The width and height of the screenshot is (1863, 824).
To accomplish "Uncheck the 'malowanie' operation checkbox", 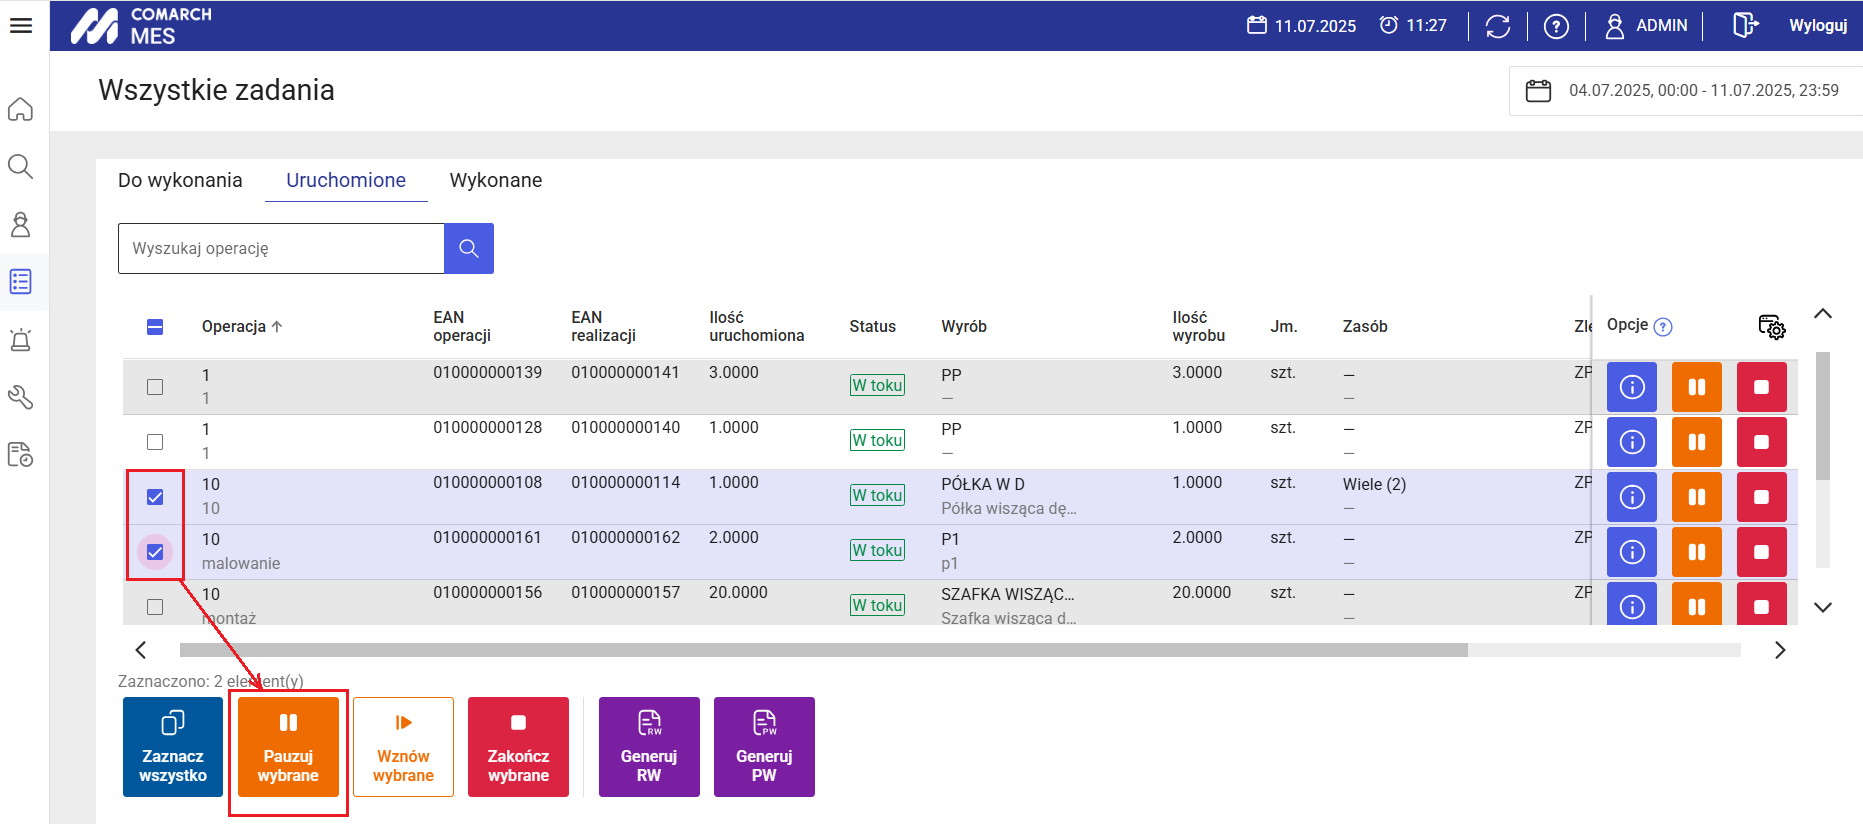I will click(x=155, y=552).
